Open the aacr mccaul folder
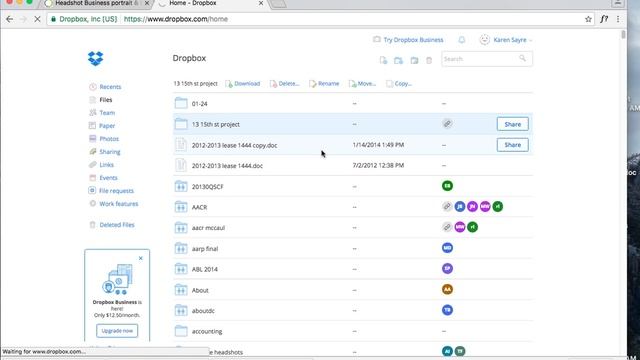This screenshot has width=640, height=360. 208,228
